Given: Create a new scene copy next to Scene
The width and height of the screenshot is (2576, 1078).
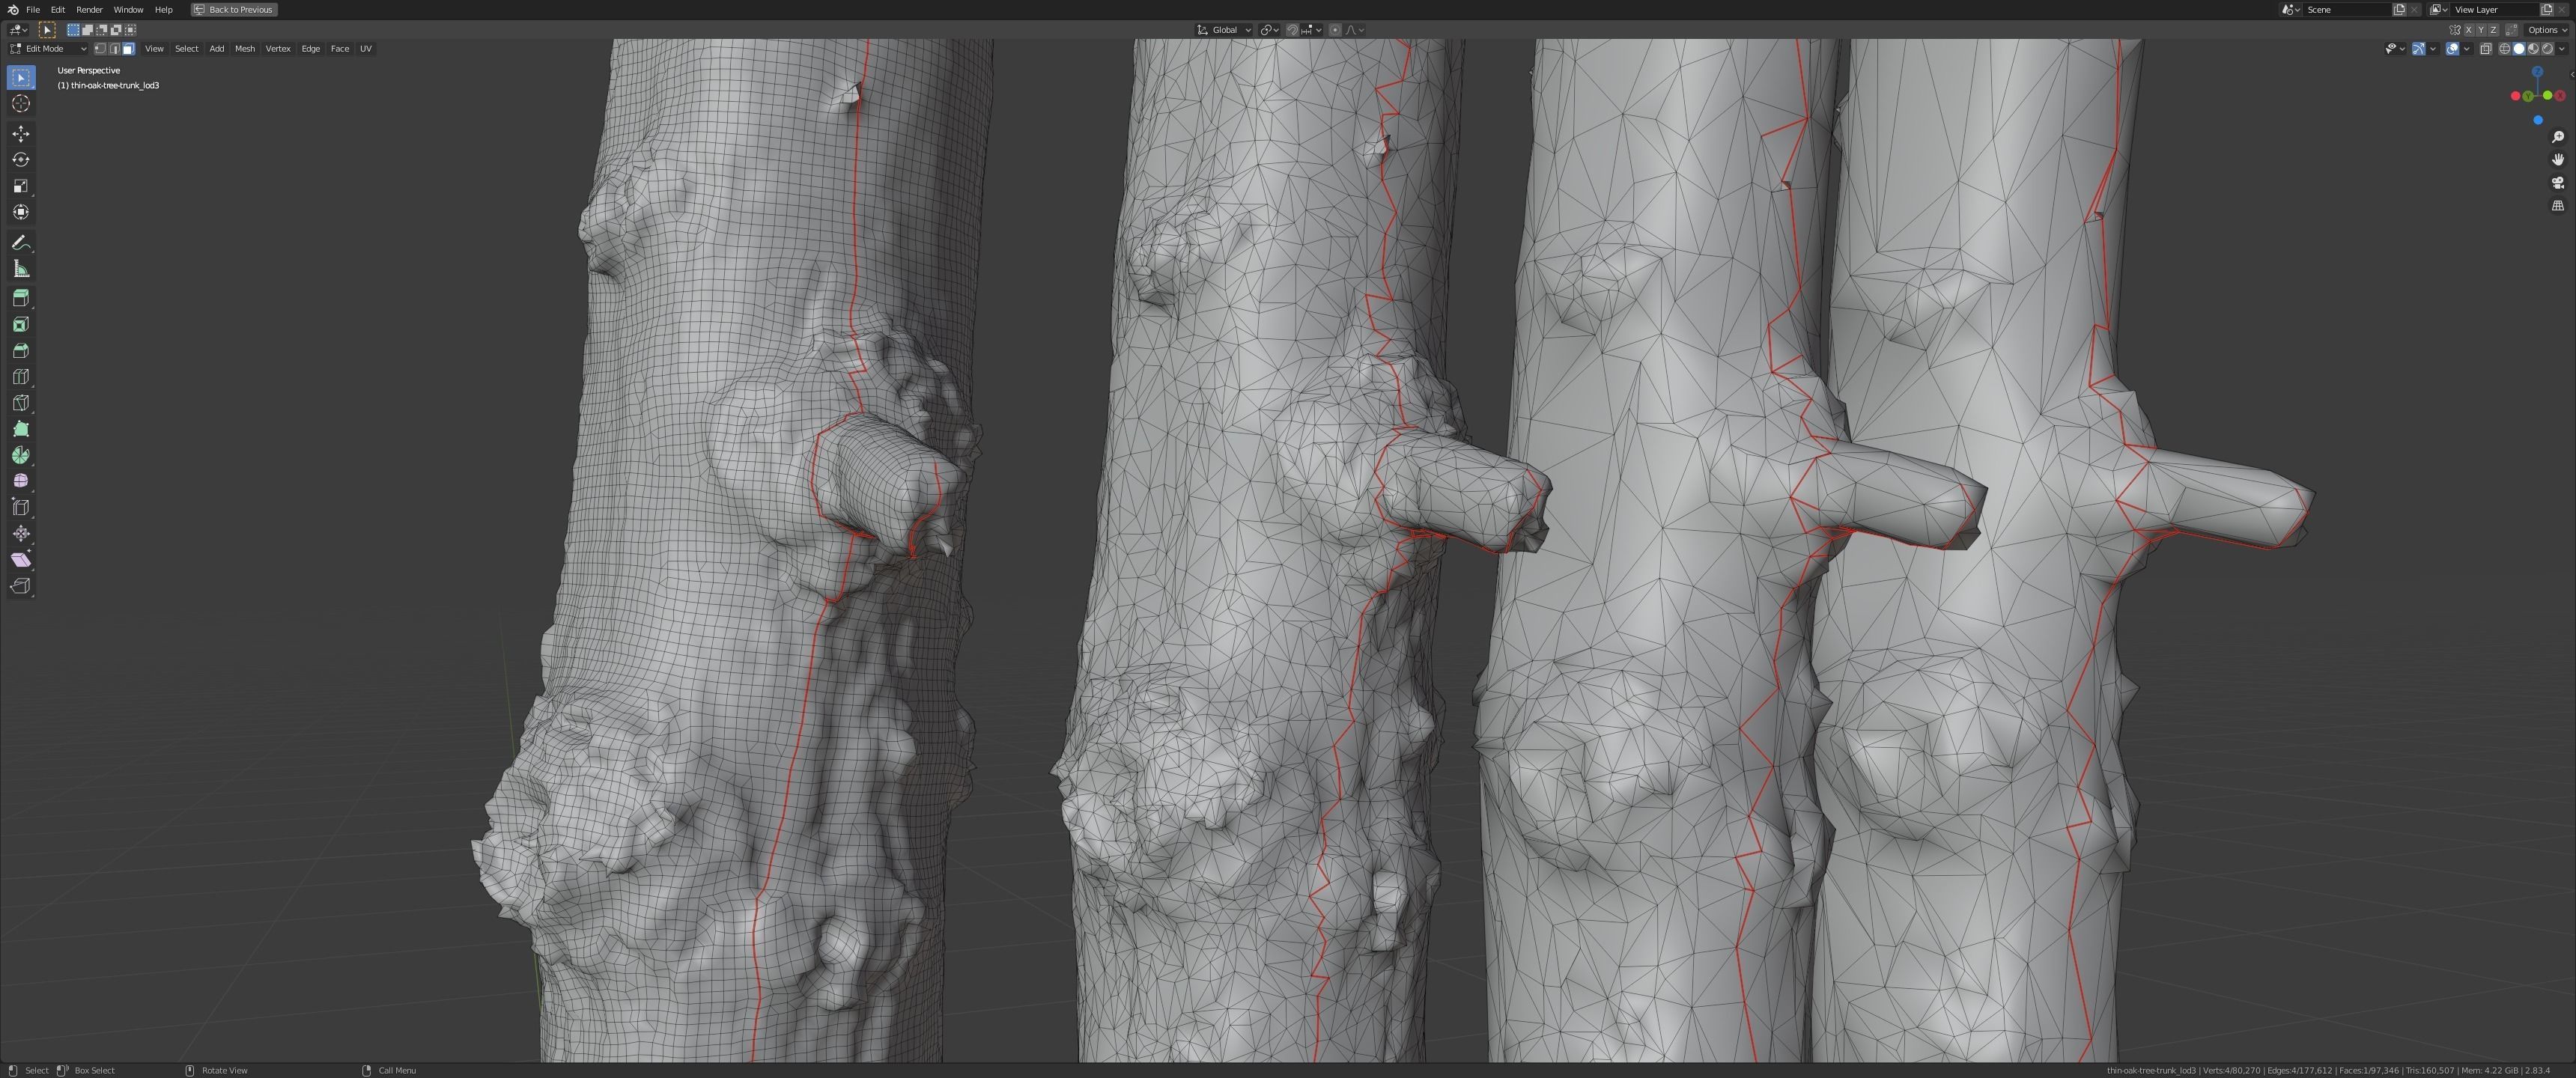Looking at the screenshot, I should 2399,9.
